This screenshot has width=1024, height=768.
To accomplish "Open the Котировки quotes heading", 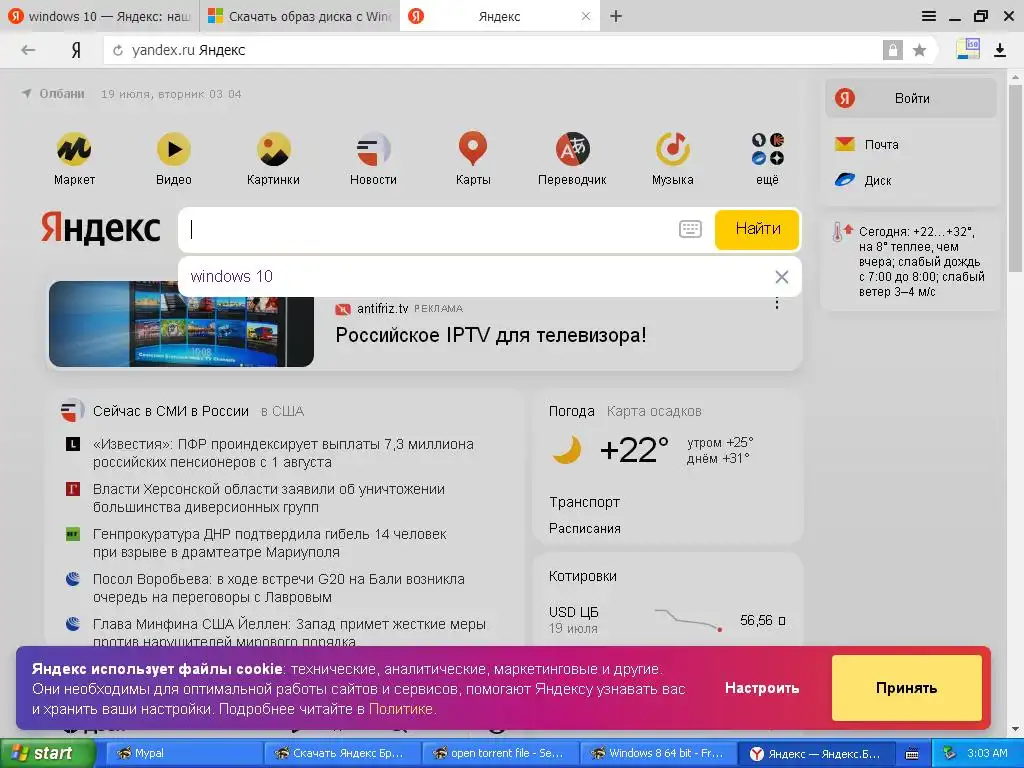I will (x=583, y=576).
